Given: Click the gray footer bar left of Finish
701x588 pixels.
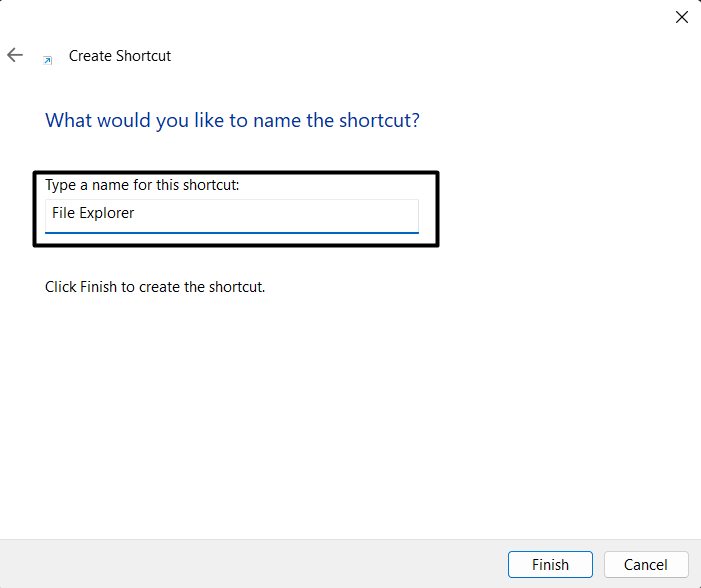Looking at the screenshot, I should click(250, 565).
